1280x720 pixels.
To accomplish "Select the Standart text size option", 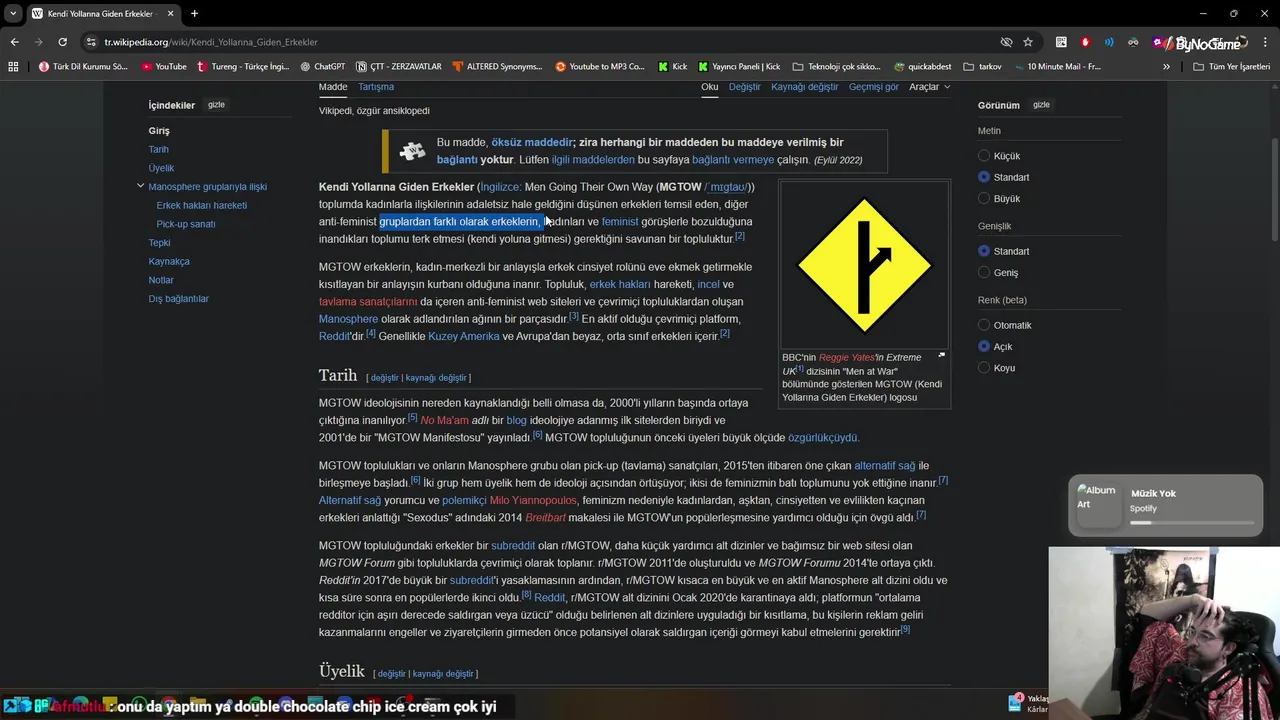I will click(x=984, y=177).
